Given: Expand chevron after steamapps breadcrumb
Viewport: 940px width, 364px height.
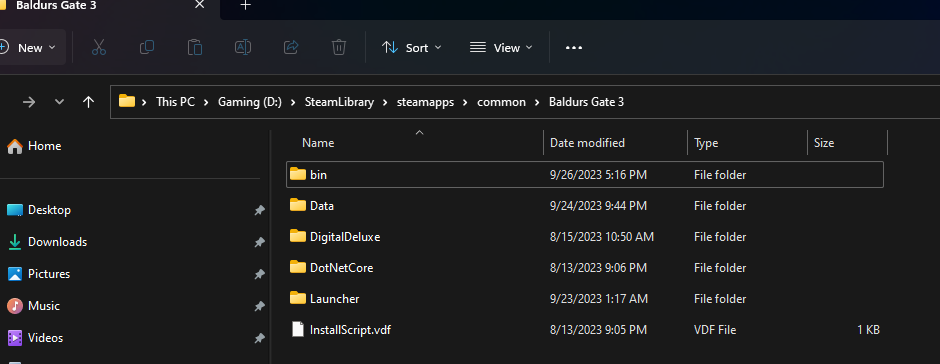Looking at the screenshot, I should pos(465,103).
